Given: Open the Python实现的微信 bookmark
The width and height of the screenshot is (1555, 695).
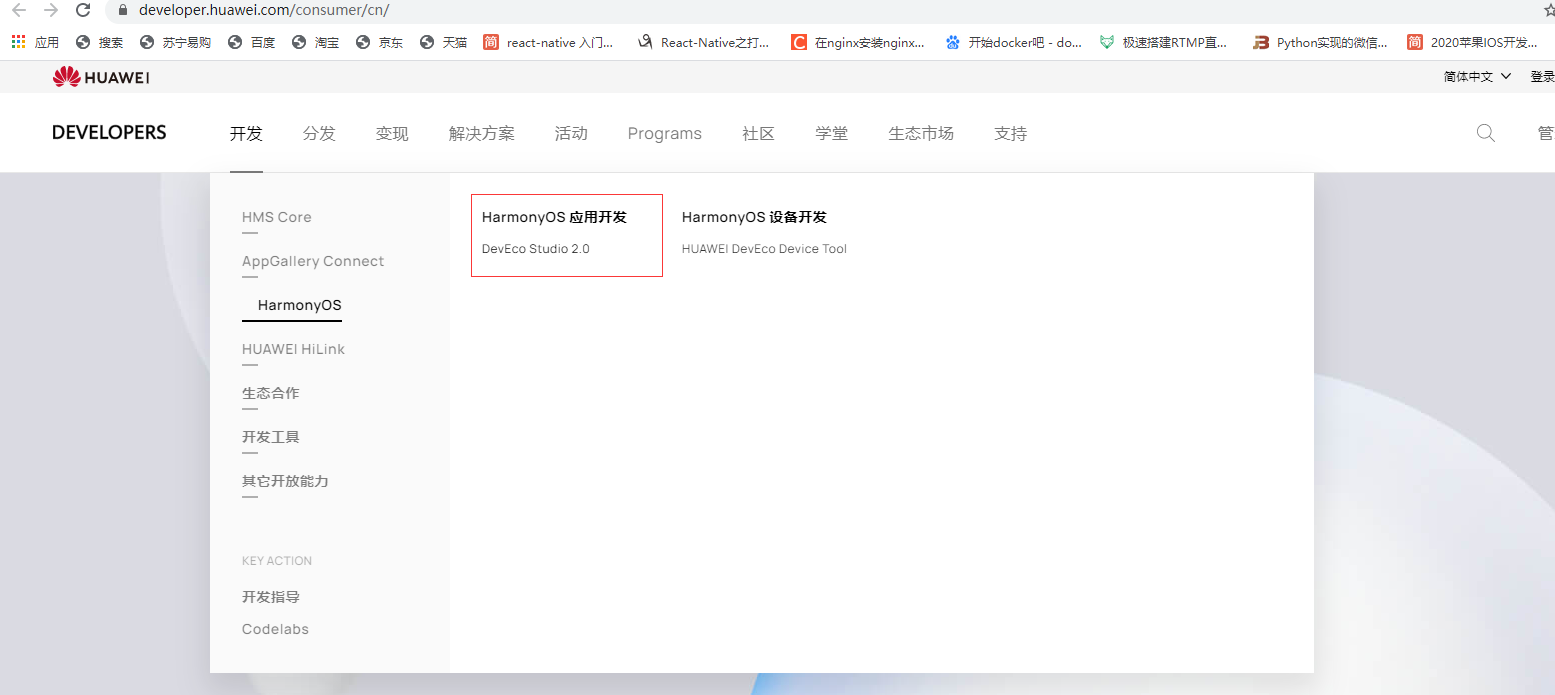Looking at the screenshot, I should (x=1321, y=42).
